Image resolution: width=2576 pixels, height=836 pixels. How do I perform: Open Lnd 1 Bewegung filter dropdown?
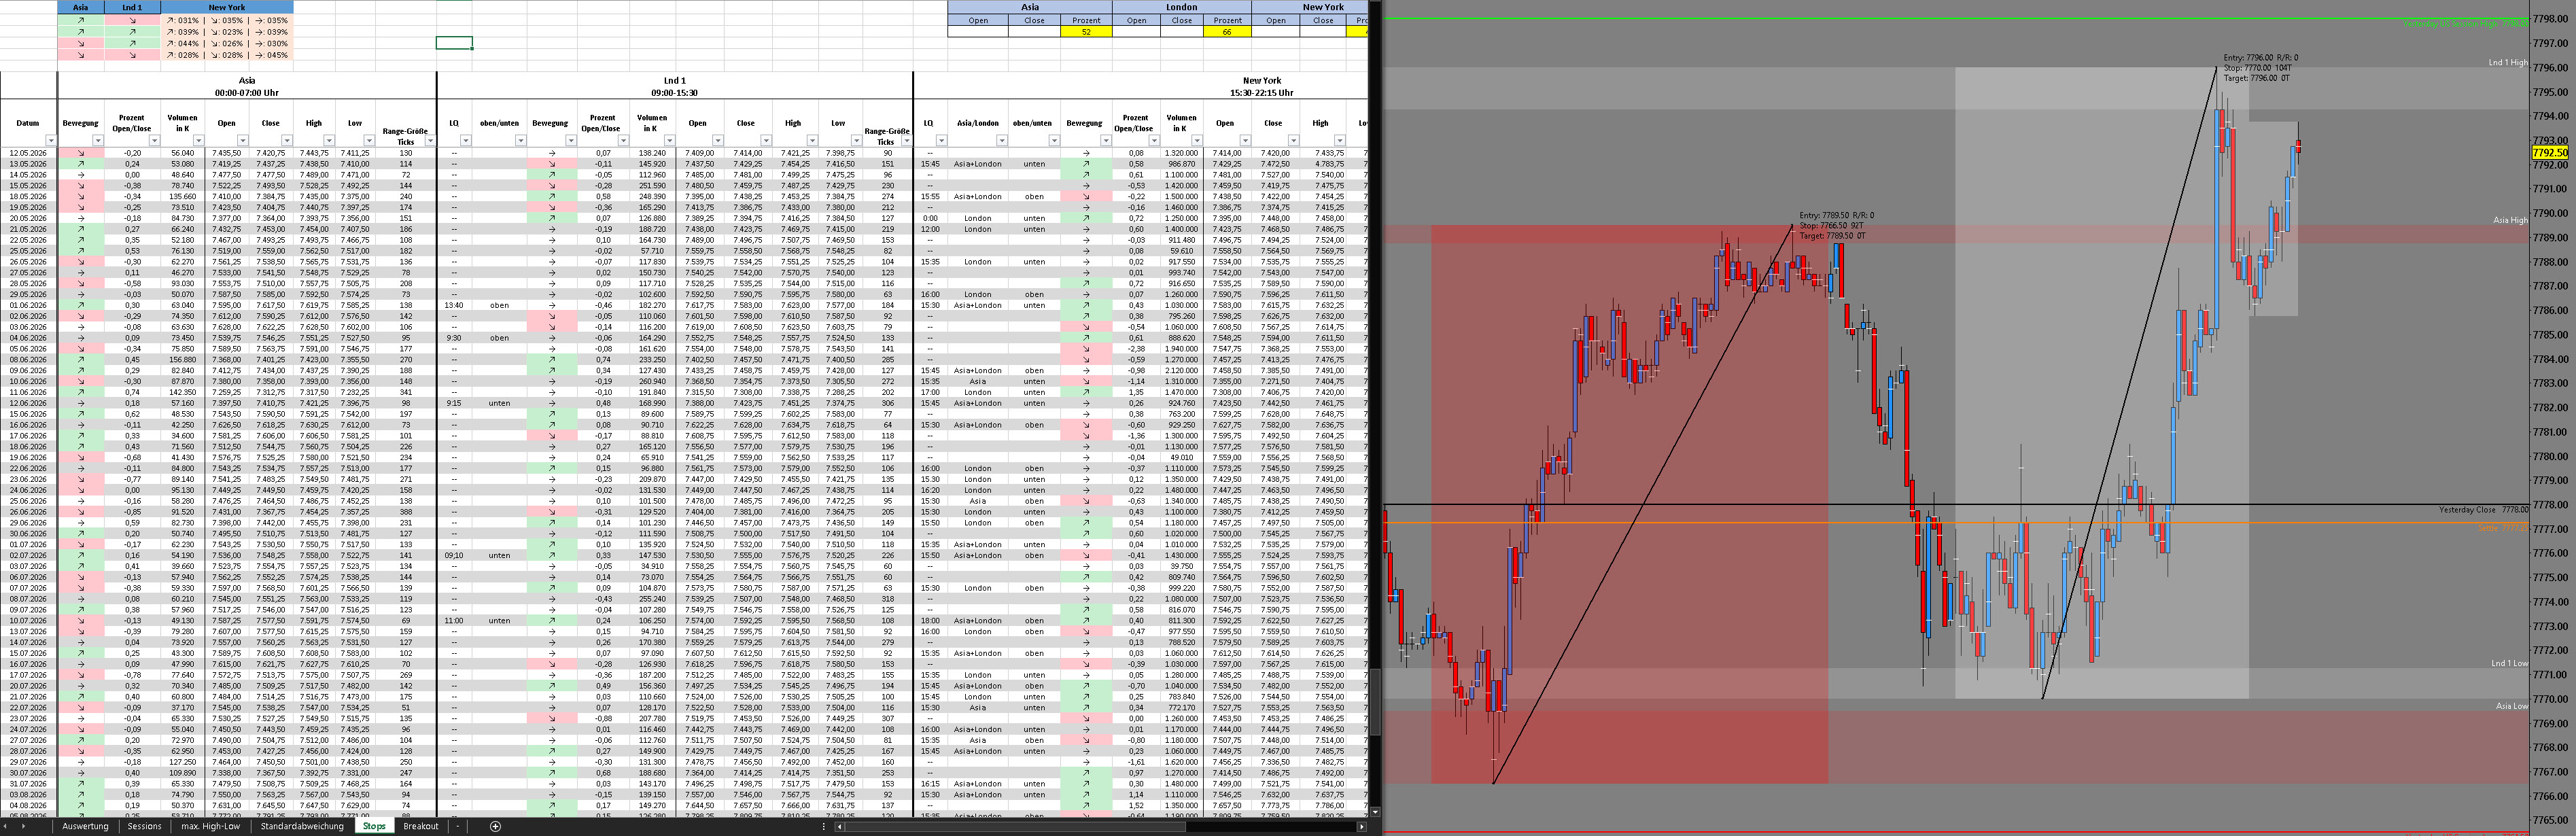point(571,141)
